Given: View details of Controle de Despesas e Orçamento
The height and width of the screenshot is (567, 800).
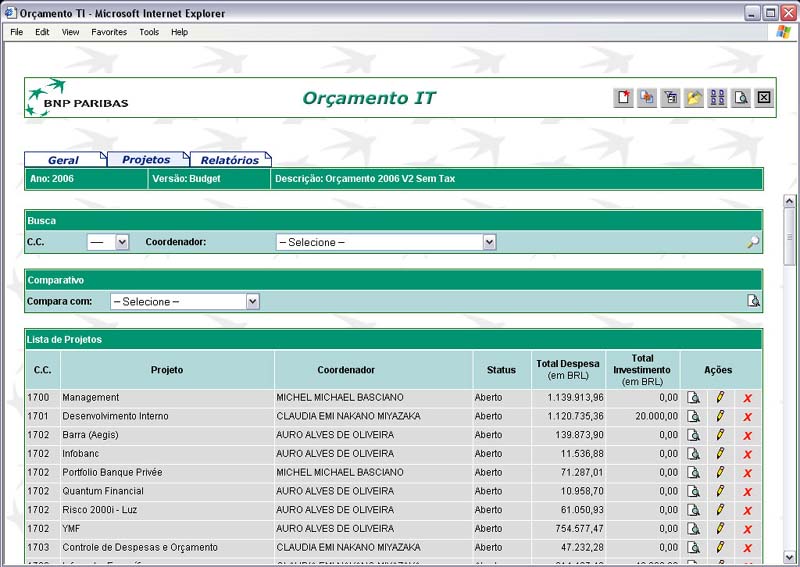Looking at the screenshot, I should click(x=693, y=548).
